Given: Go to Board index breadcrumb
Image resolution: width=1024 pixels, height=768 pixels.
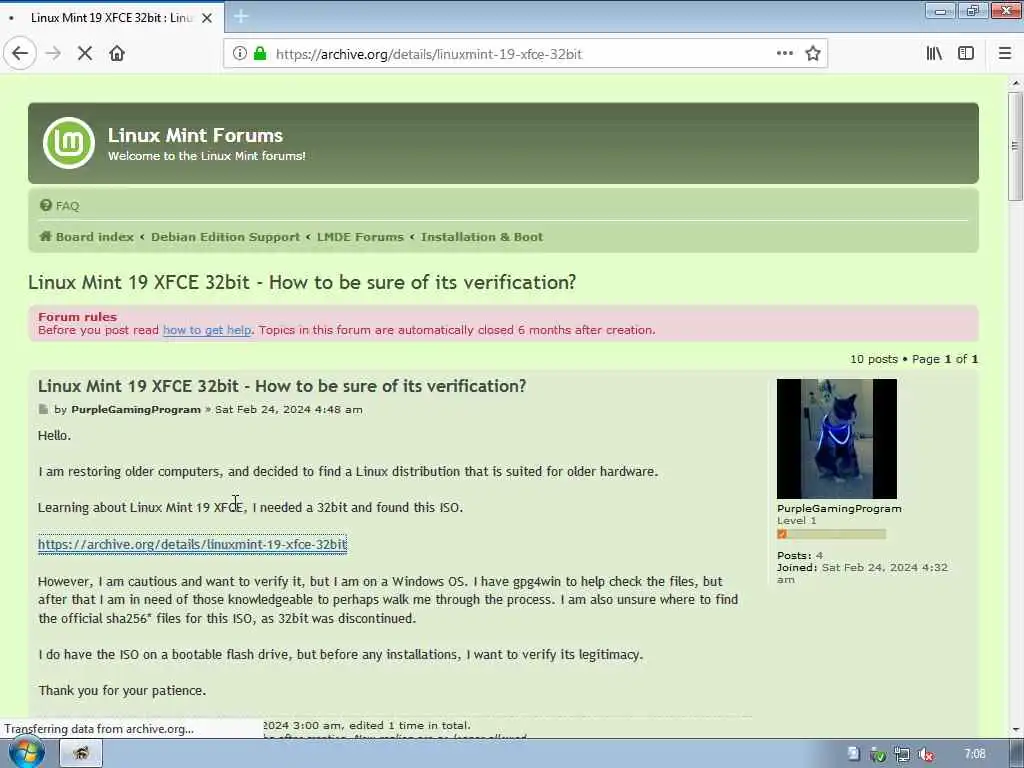Looking at the screenshot, I should coord(86,237).
